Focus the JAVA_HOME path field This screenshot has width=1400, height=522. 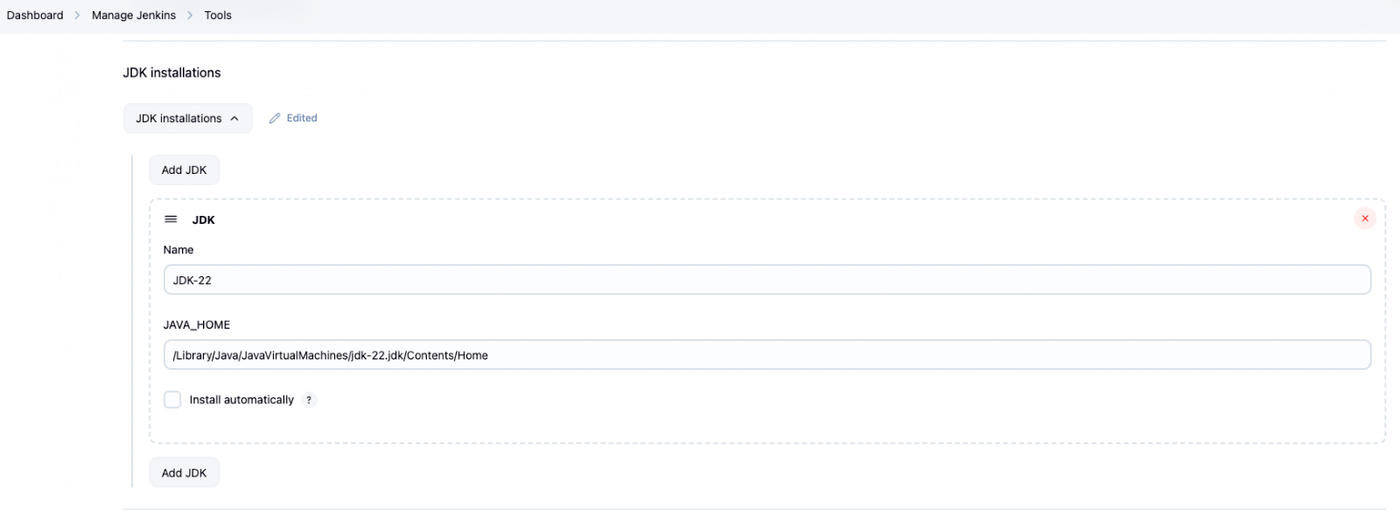click(767, 355)
